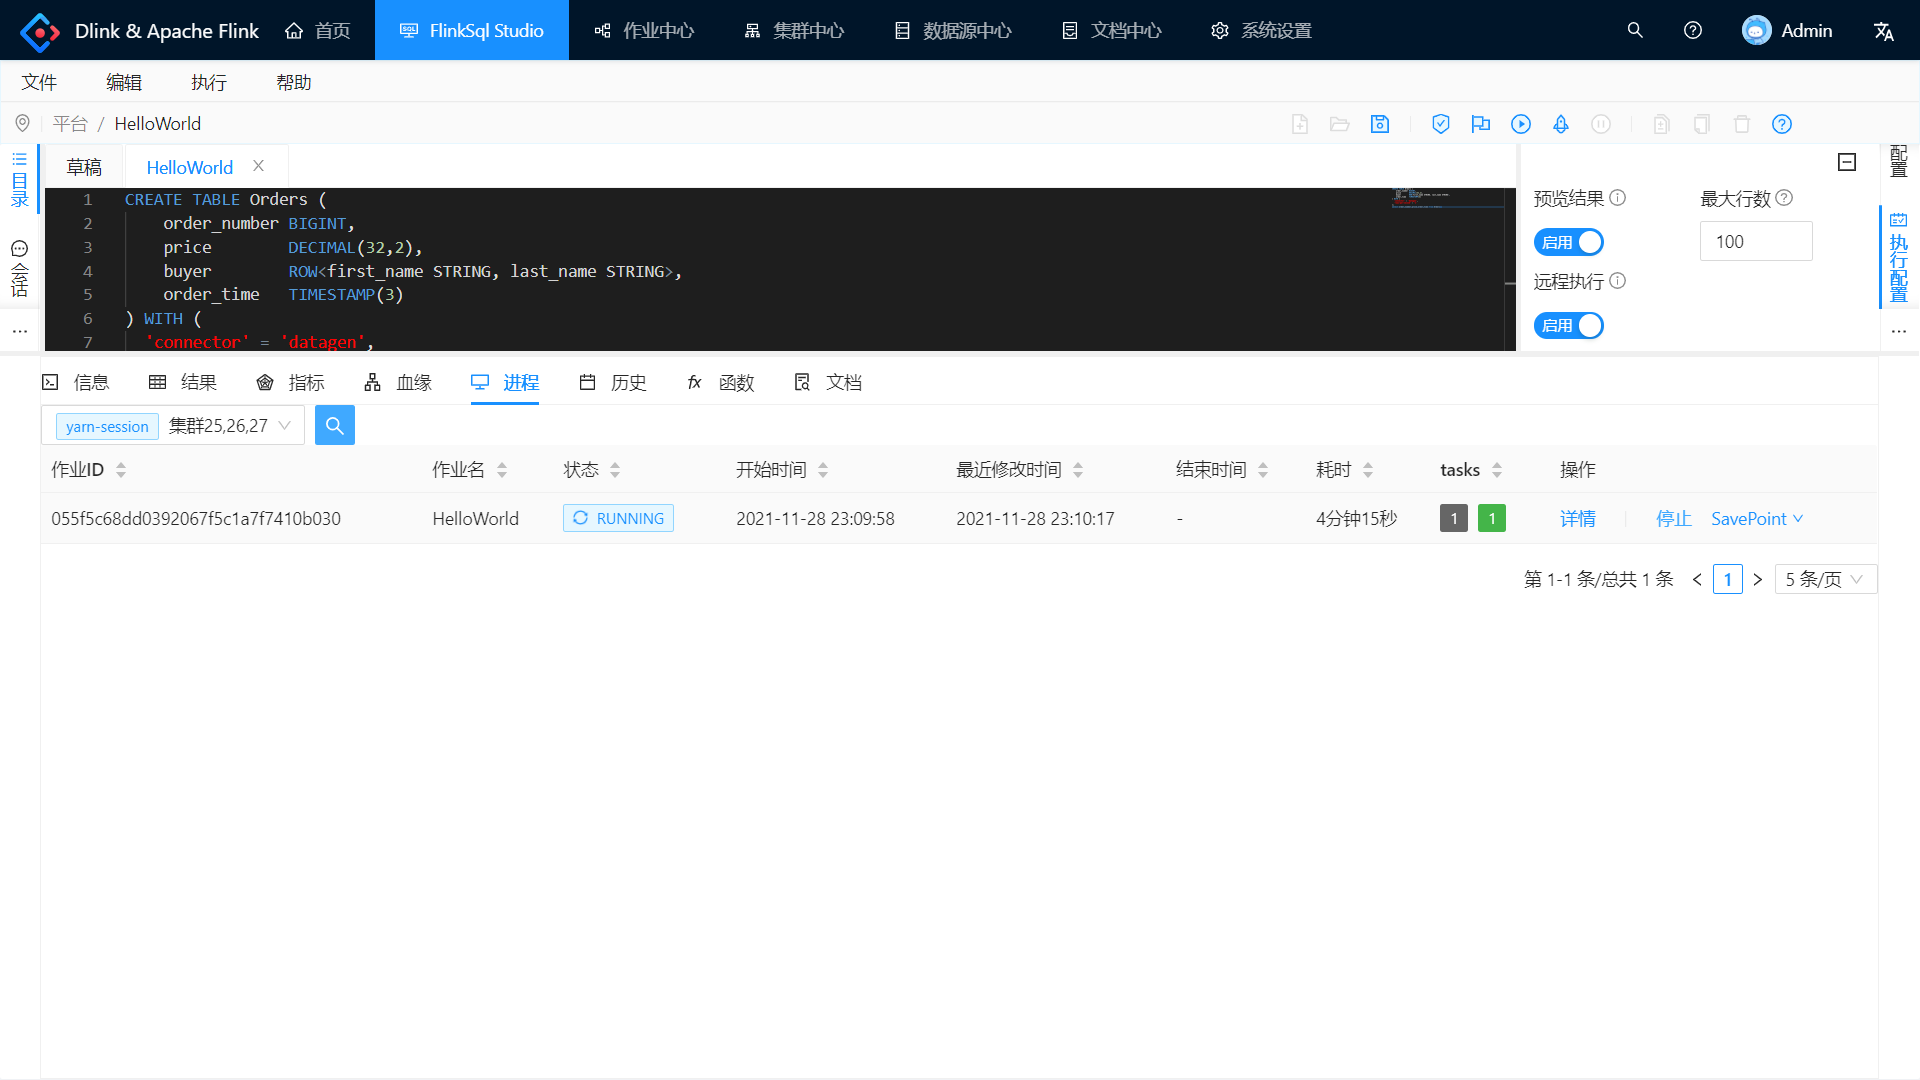Click the save icon in the toolbar
The image size is (1920, 1080).
click(x=1380, y=124)
